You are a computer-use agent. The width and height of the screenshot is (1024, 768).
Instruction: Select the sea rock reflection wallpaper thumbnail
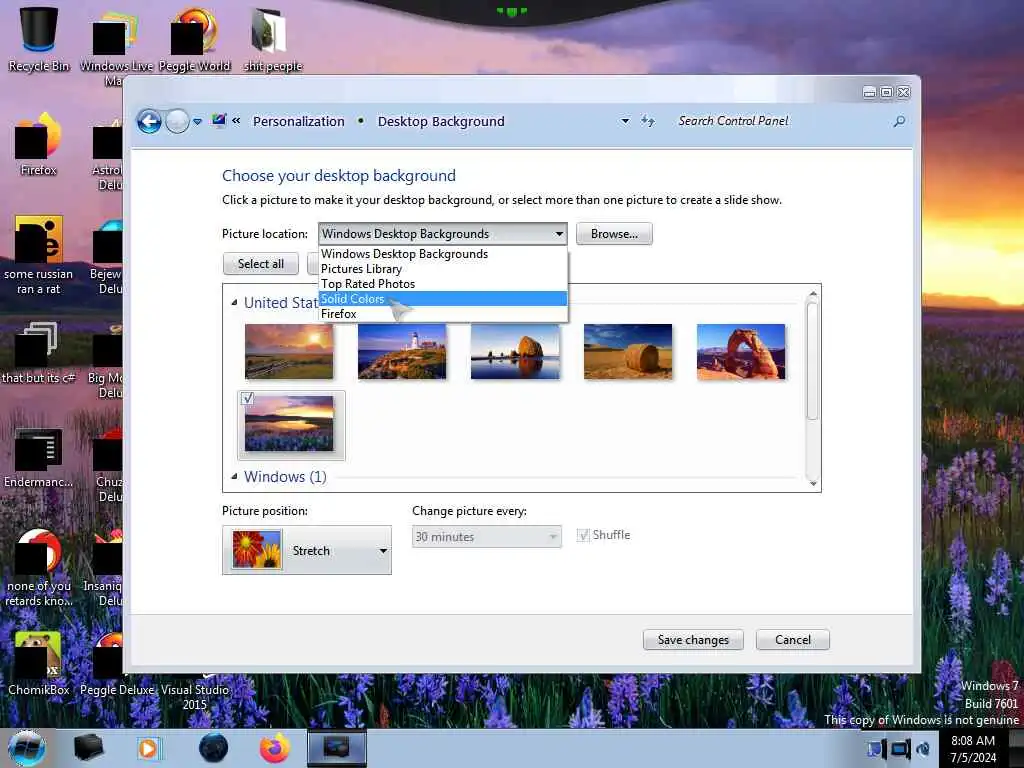515,351
